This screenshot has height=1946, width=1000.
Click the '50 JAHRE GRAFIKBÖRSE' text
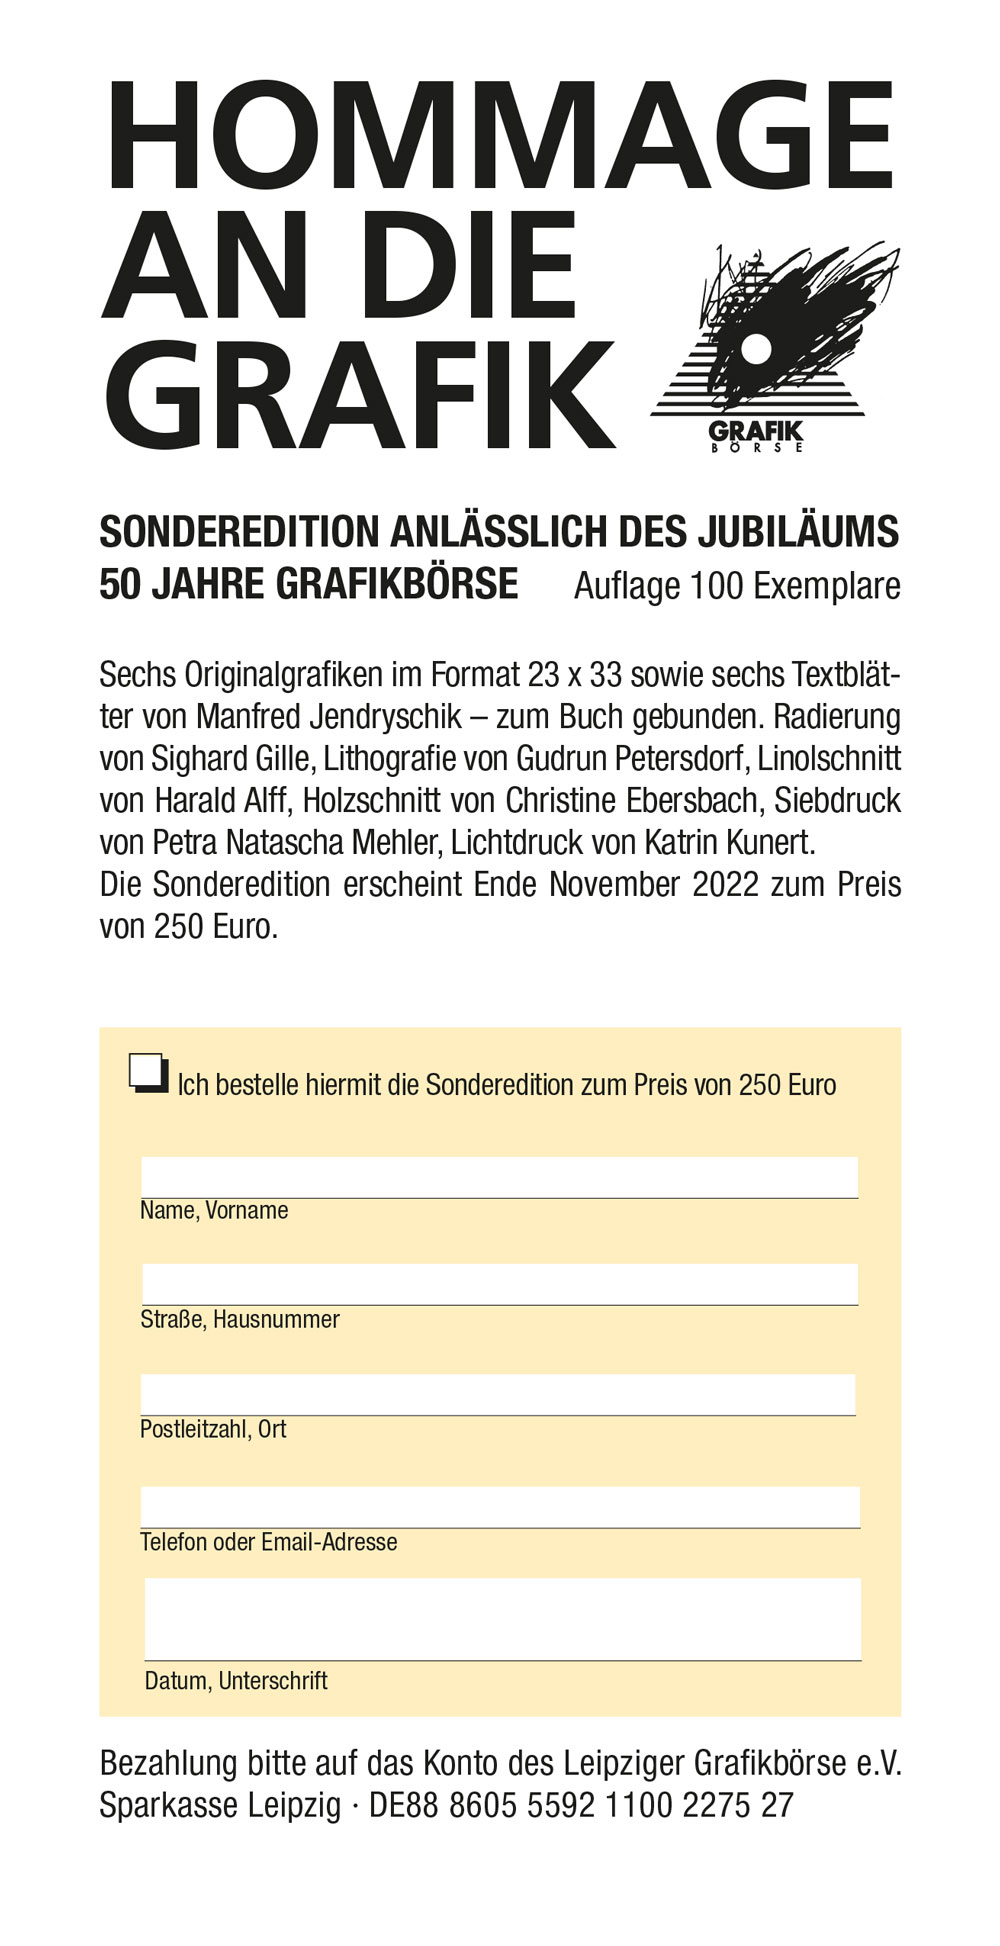click(x=309, y=584)
